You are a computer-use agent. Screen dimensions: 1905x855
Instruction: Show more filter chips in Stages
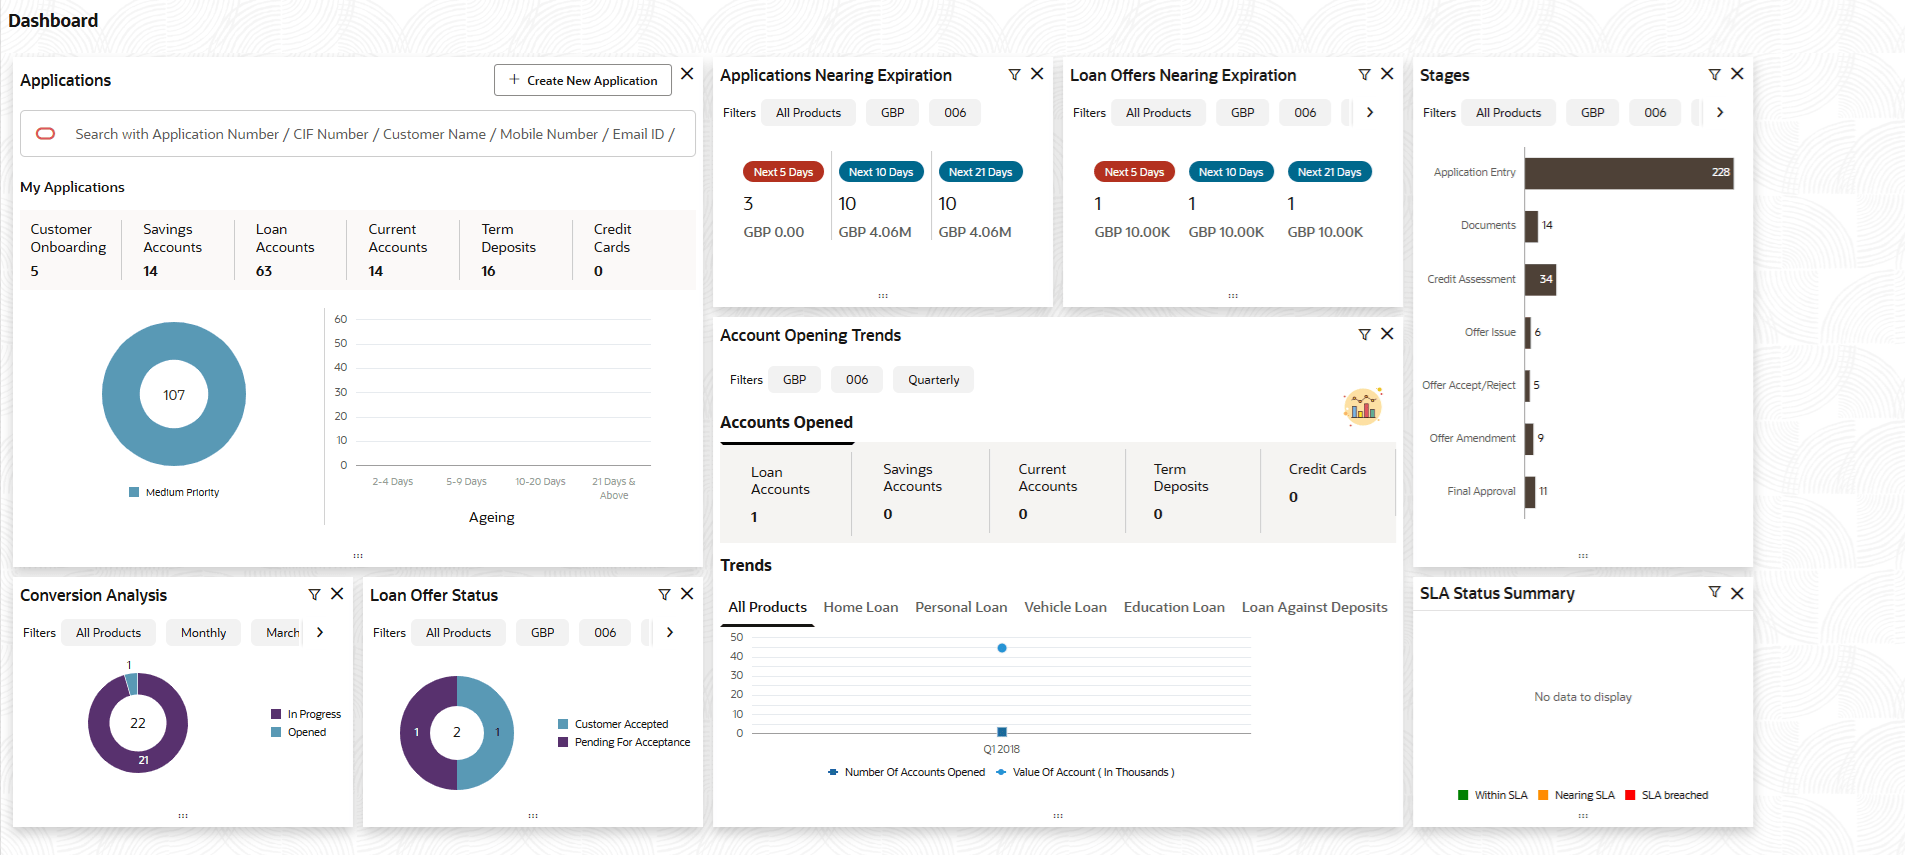[x=1720, y=113]
